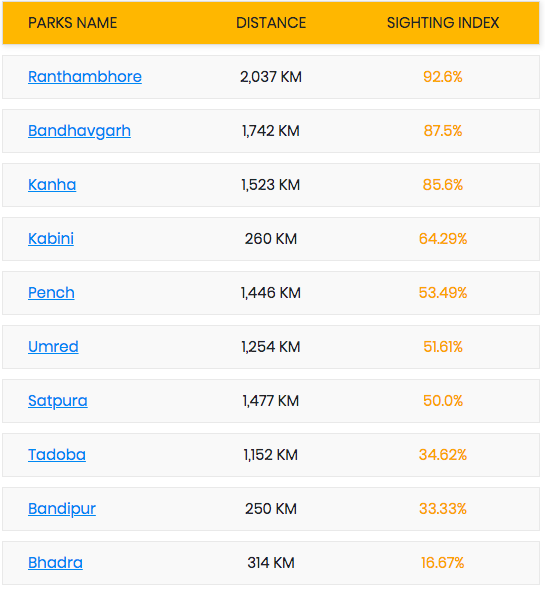545x594 pixels.
Task: Click the DISTANCE column header
Action: (271, 23)
